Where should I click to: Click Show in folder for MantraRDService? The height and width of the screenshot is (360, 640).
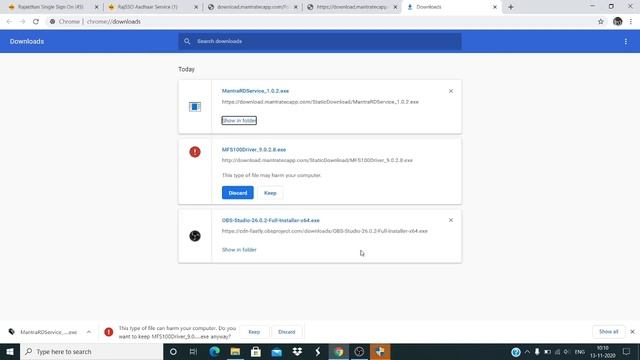tap(239, 120)
